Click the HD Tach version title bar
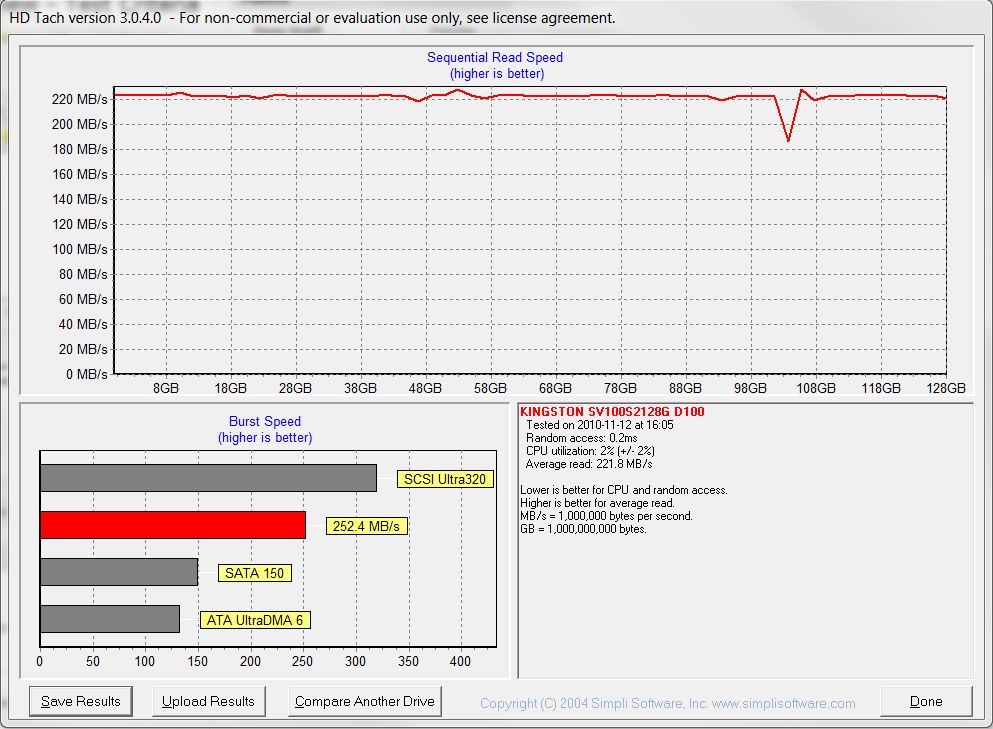This screenshot has width=993, height=729. point(312,17)
